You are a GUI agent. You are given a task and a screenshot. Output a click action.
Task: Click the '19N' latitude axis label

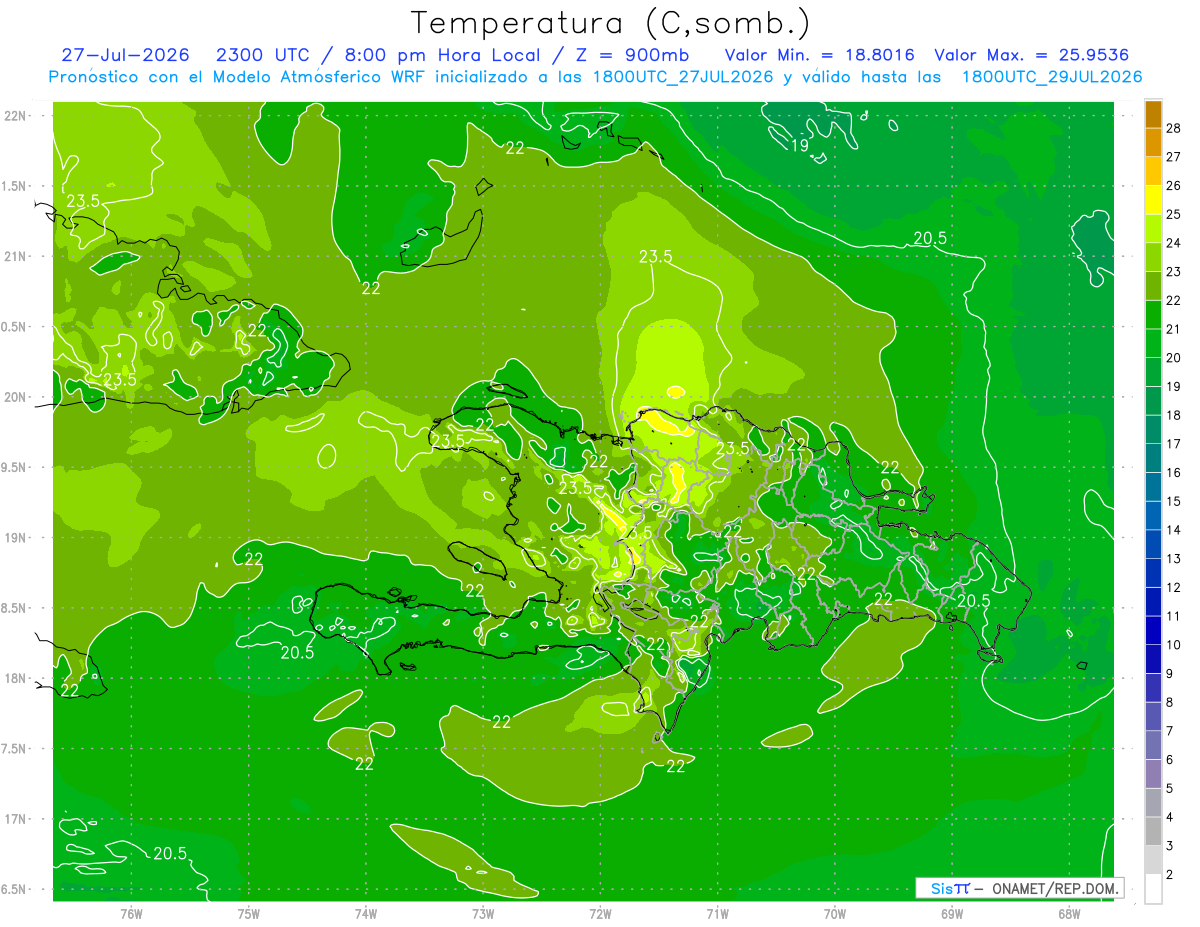coord(17,537)
